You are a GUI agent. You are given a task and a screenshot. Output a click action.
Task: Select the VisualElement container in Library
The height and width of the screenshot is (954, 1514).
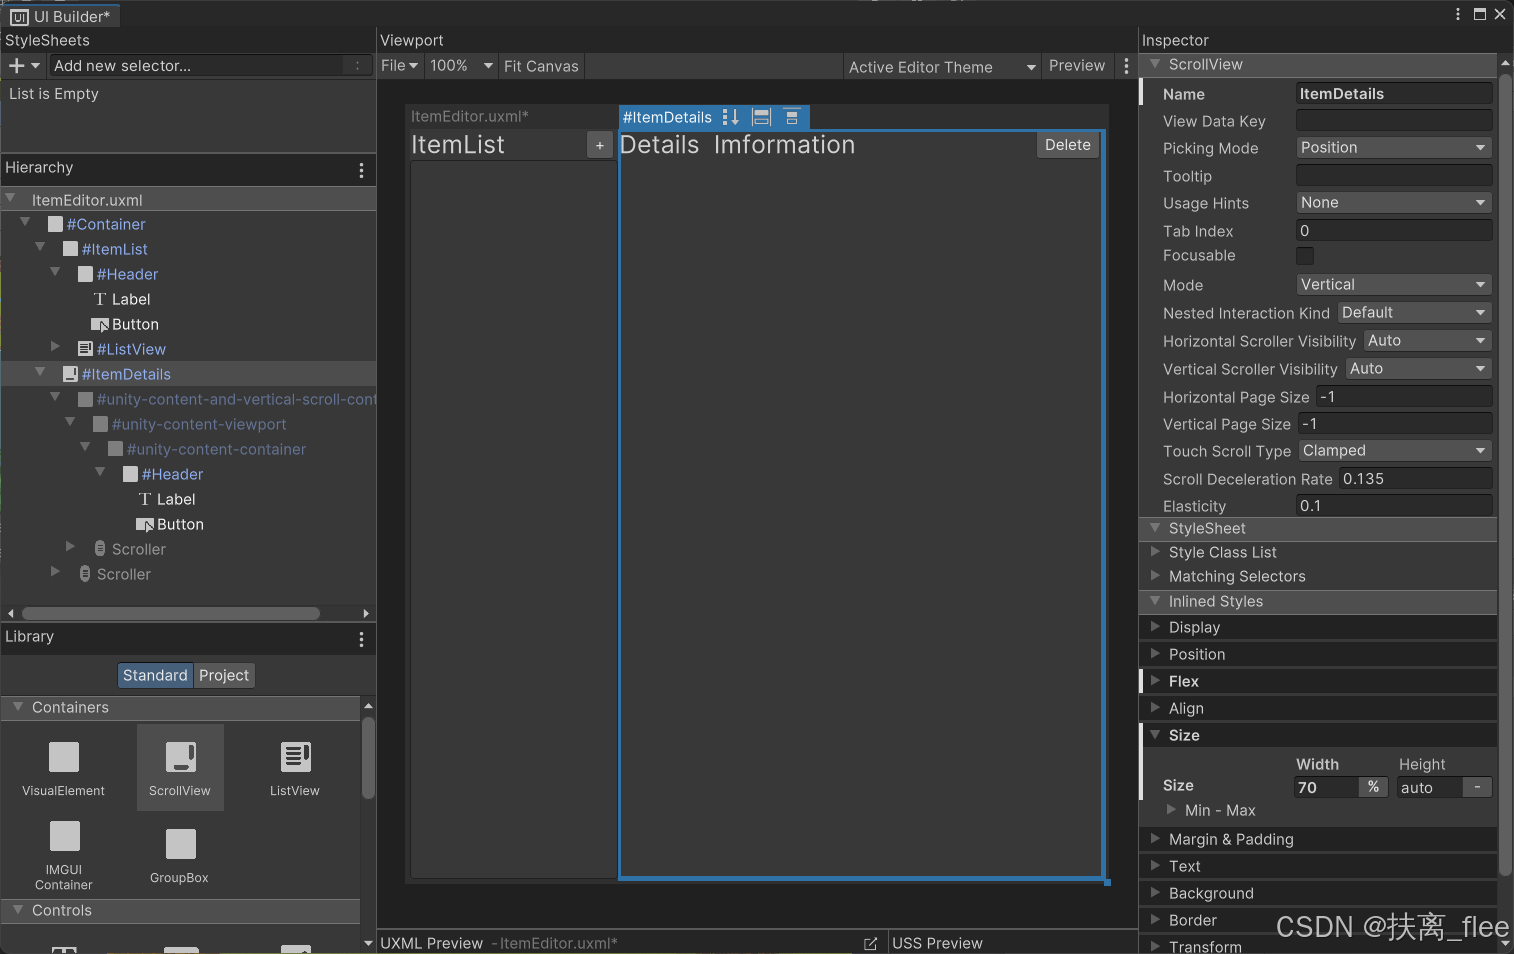[64, 767]
